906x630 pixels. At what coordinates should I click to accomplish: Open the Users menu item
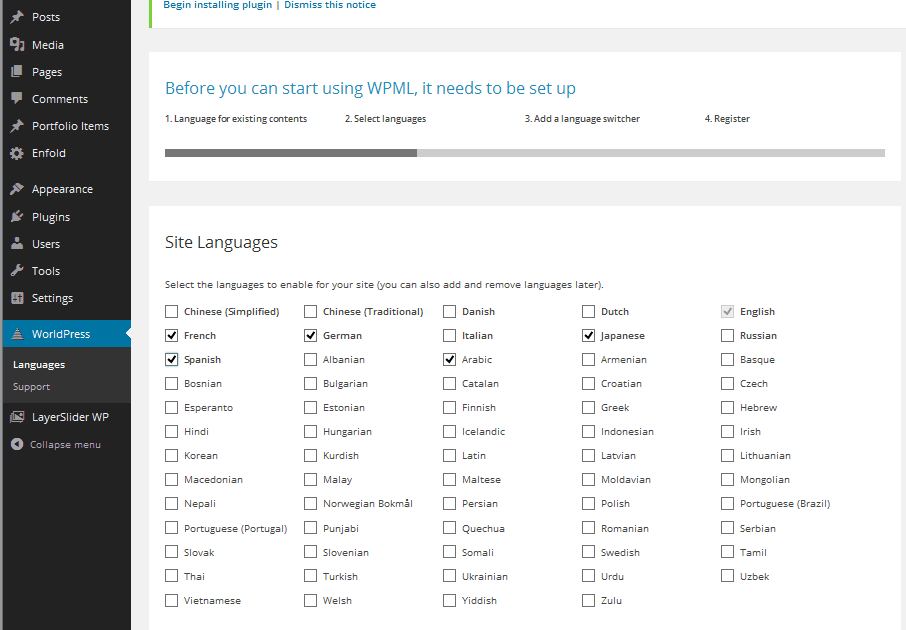pyautogui.click(x=46, y=244)
